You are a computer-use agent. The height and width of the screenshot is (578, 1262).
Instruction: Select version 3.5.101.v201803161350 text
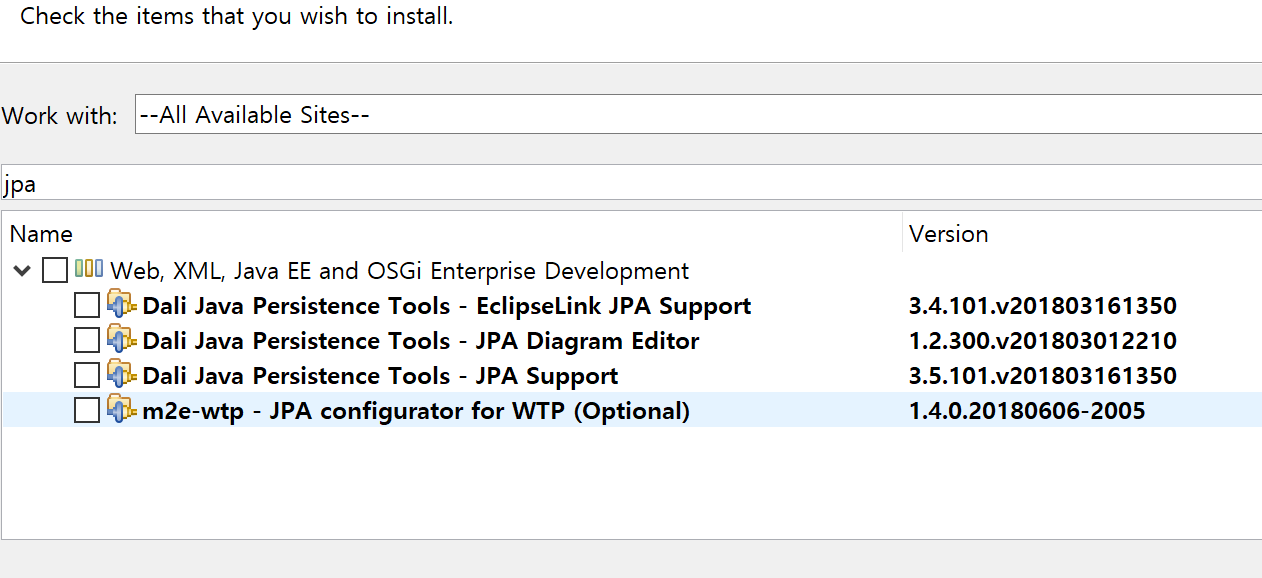coord(1043,375)
